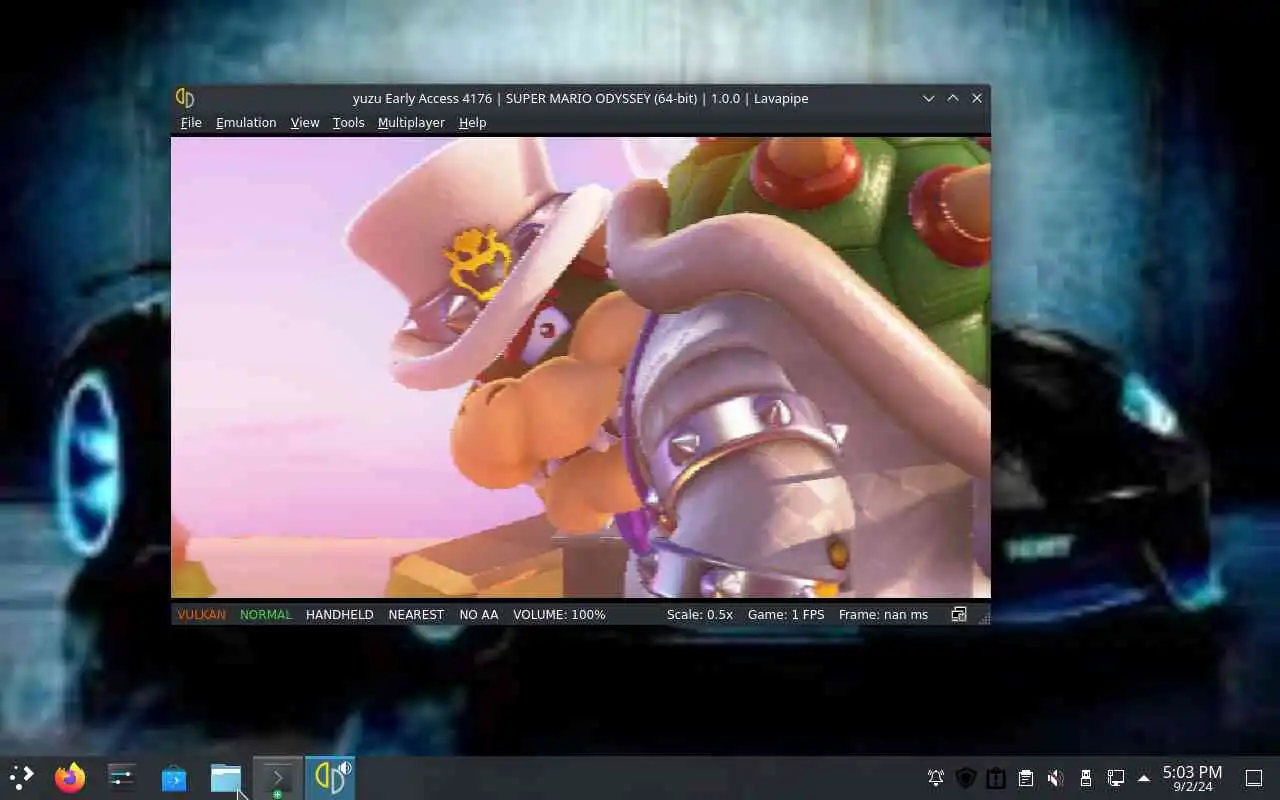
Task: Click the VOLUME: 100% status button
Action: pos(559,614)
